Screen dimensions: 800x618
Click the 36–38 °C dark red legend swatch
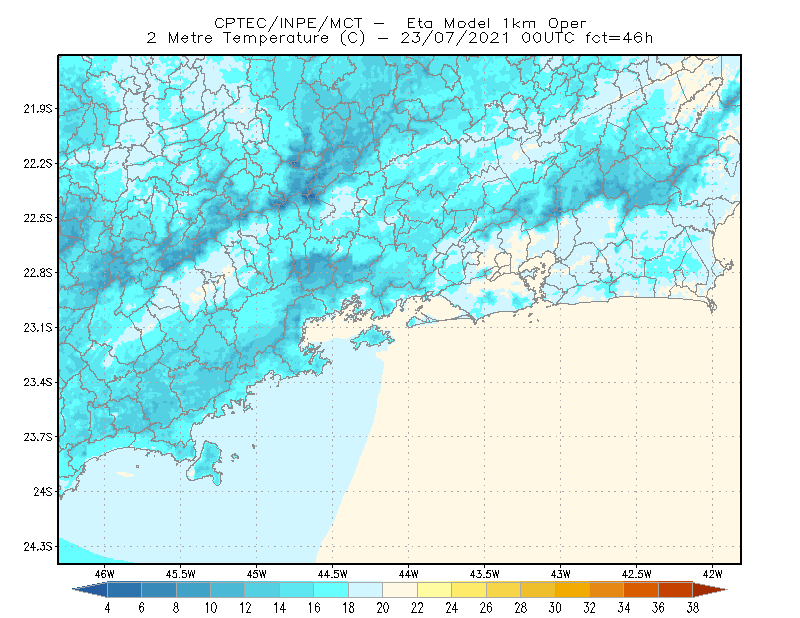(x=676, y=590)
